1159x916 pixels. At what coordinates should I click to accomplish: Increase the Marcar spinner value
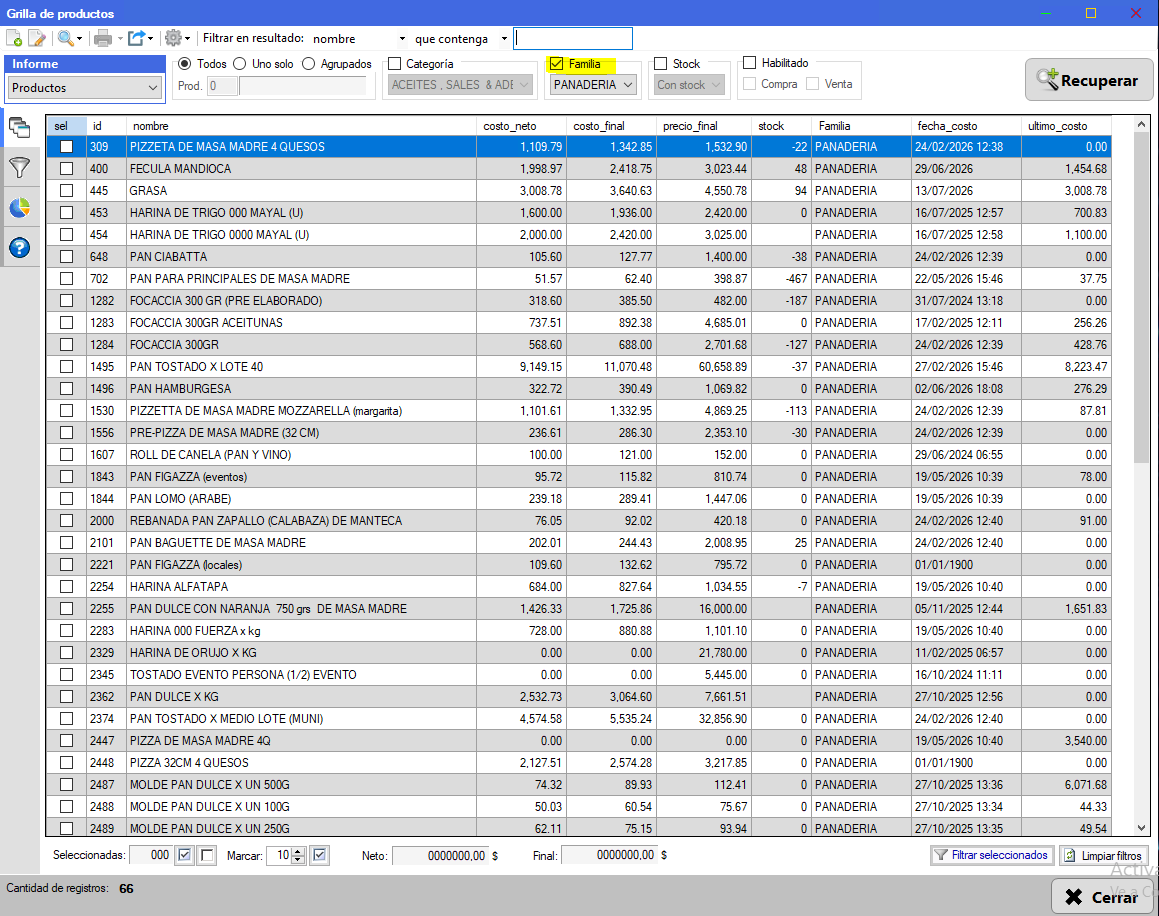tap(298, 851)
